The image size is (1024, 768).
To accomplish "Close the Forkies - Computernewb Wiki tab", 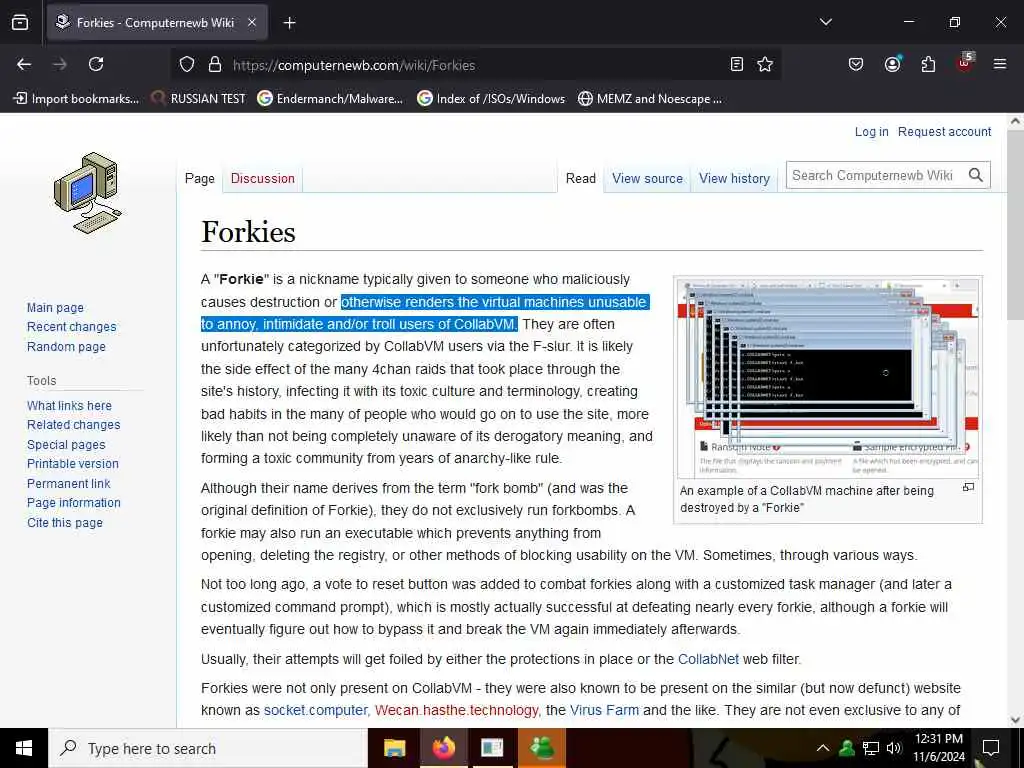I will pyautogui.click(x=252, y=22).
